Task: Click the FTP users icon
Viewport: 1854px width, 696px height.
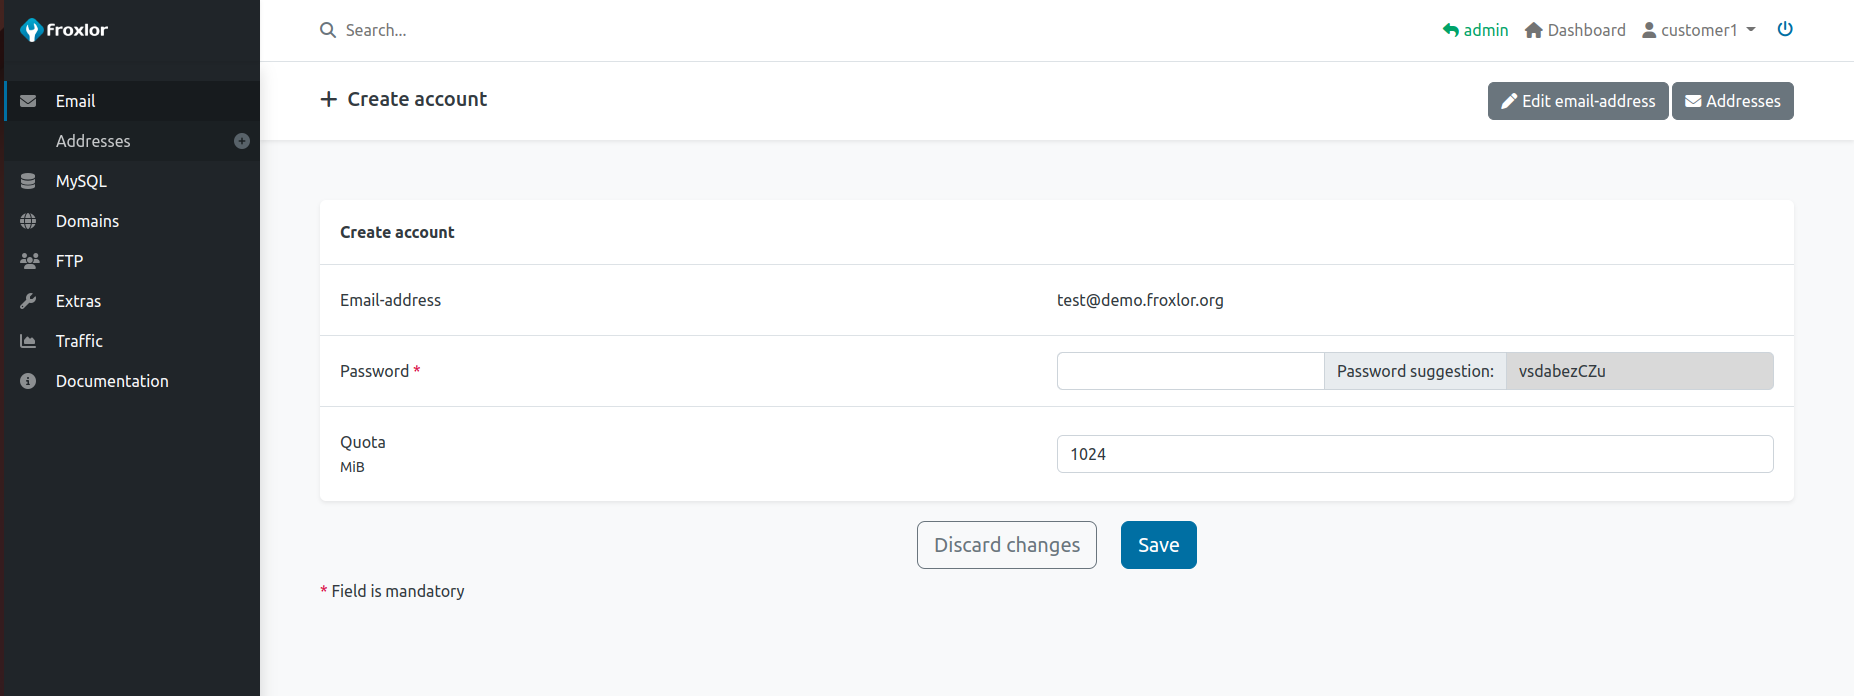Action: 29,261
